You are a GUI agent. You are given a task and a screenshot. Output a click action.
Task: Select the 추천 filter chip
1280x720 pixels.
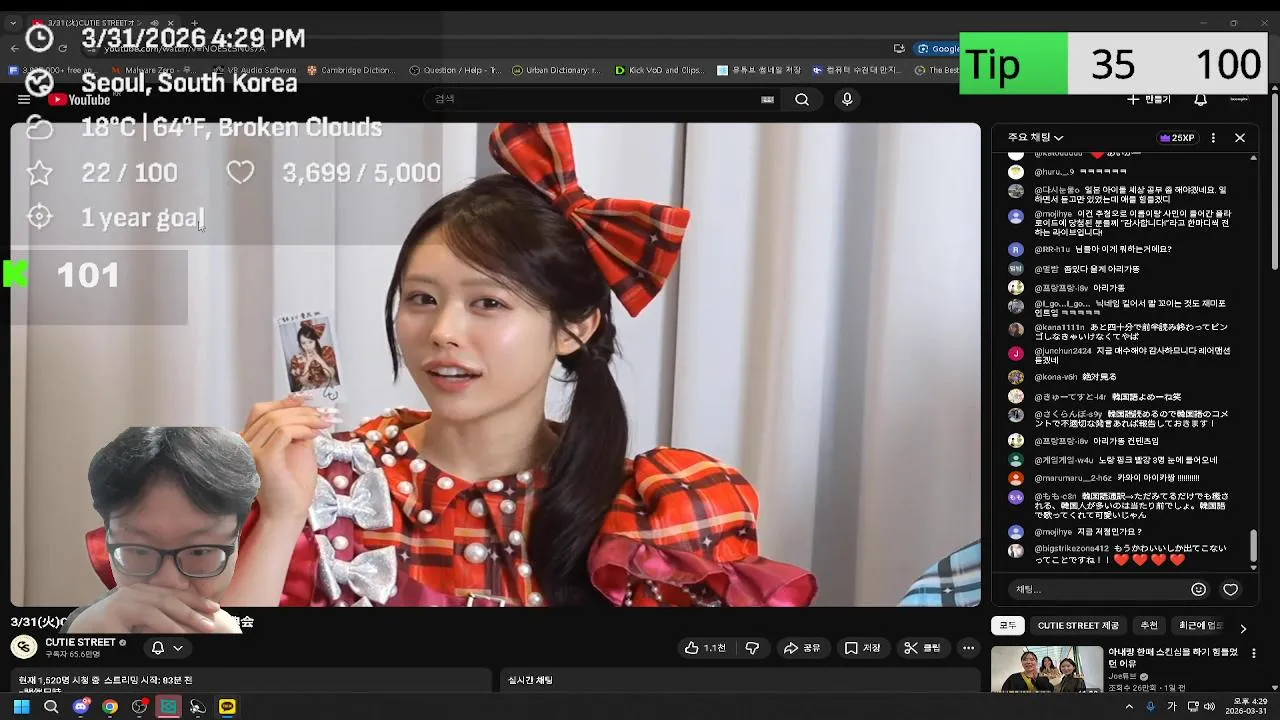click(1149, 625)
